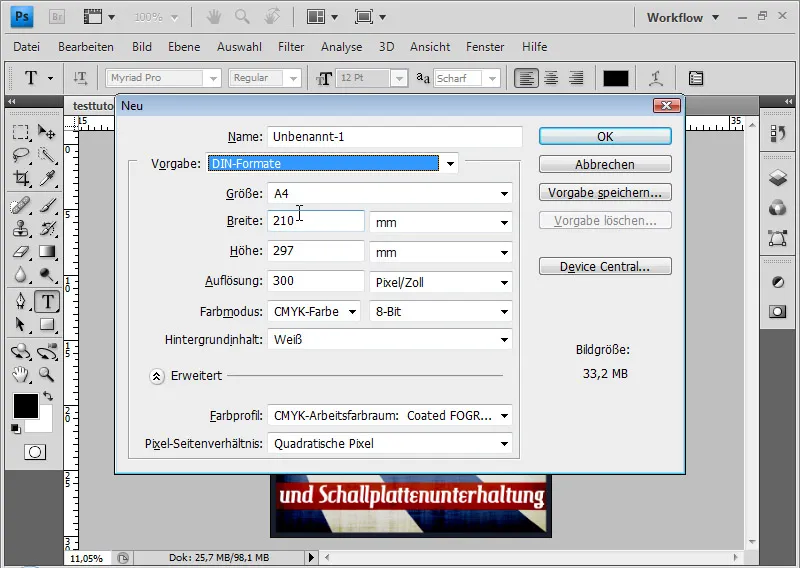Select the Lasso tool
800x568 pixels.
20,155
